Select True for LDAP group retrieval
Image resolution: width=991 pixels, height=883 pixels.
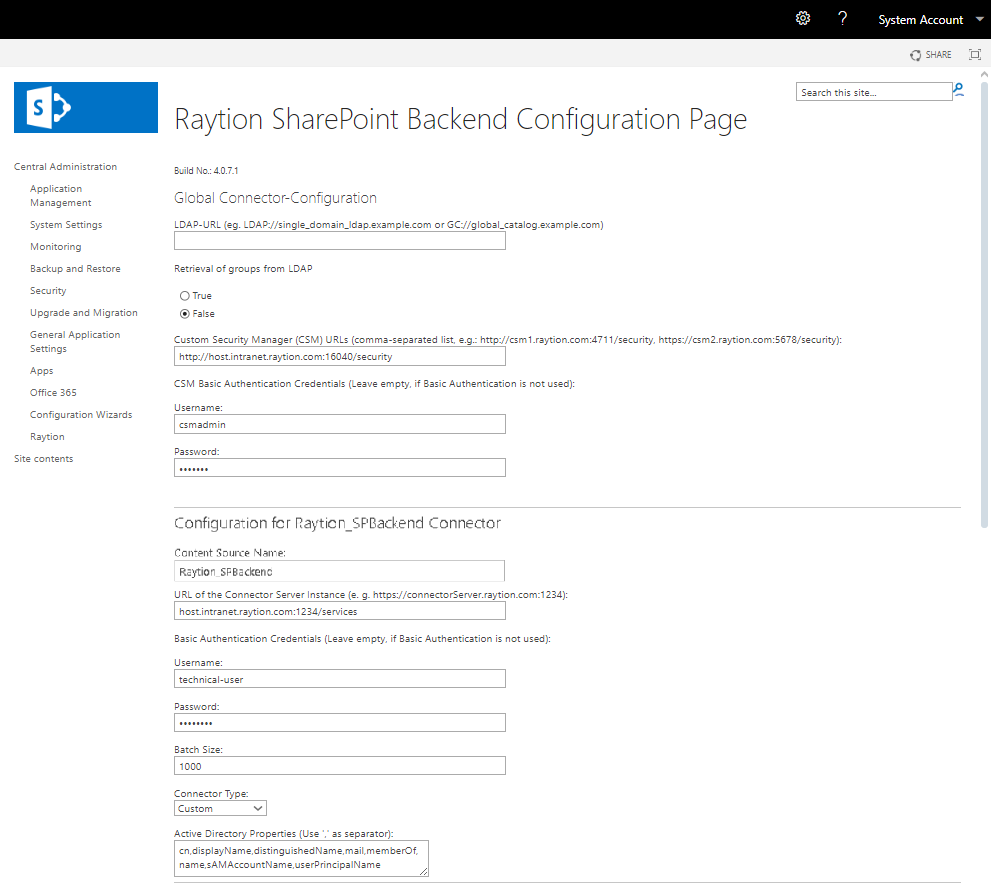point(184,296)
